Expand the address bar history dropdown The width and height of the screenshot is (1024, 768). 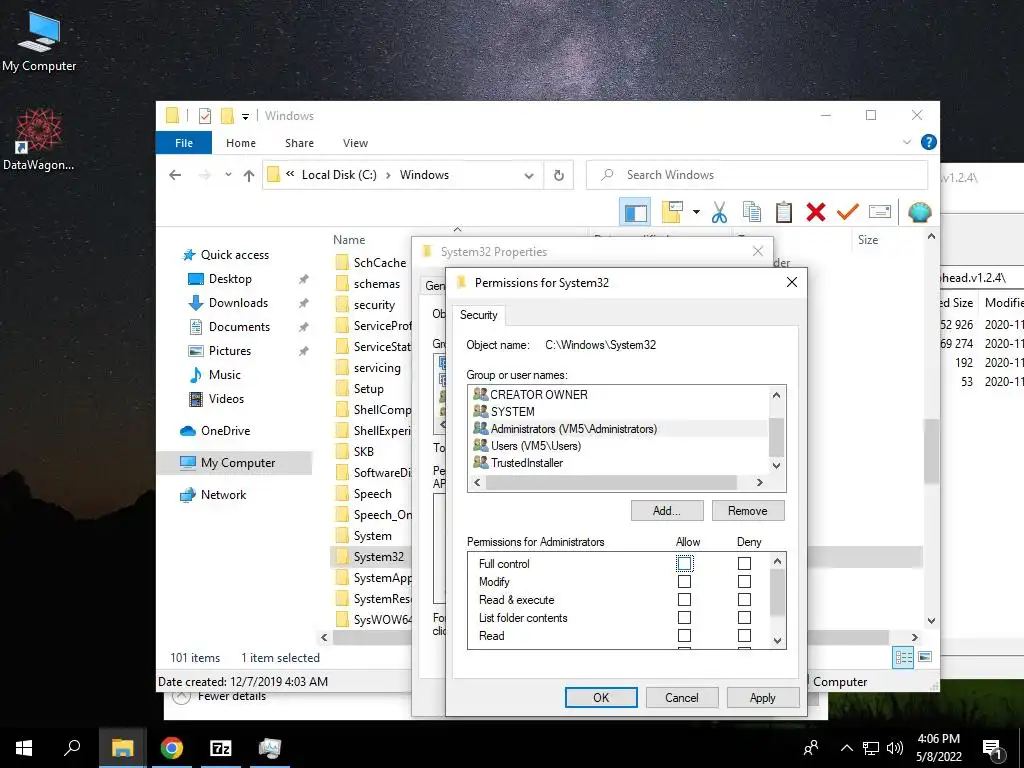(x=529, y=176)
